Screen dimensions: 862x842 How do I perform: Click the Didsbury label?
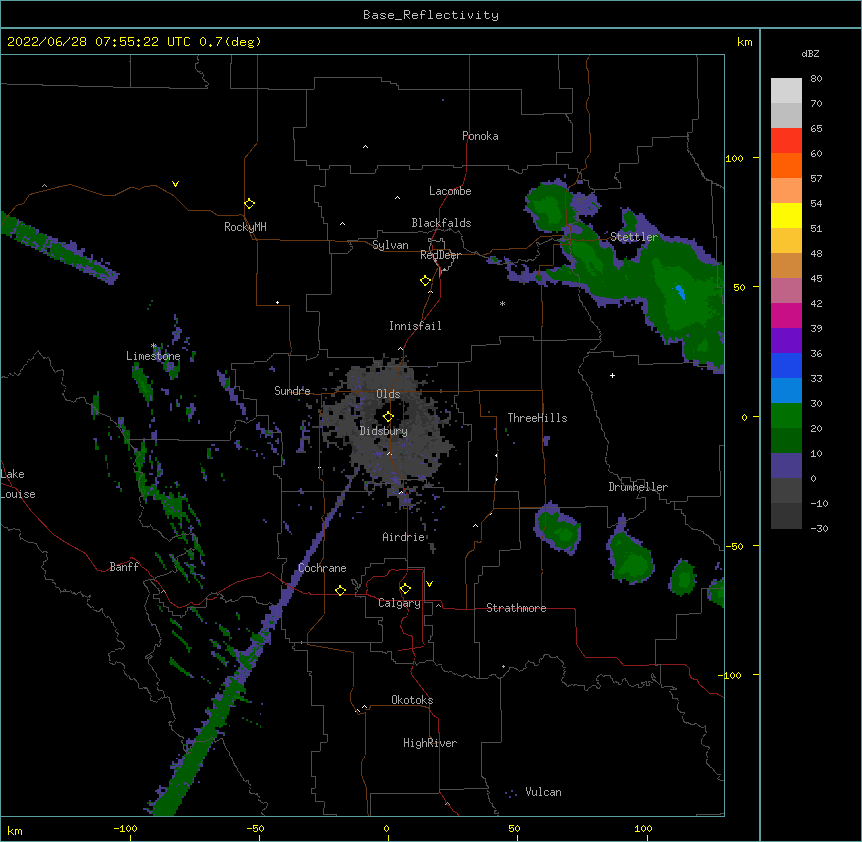(x=384, y=431)
